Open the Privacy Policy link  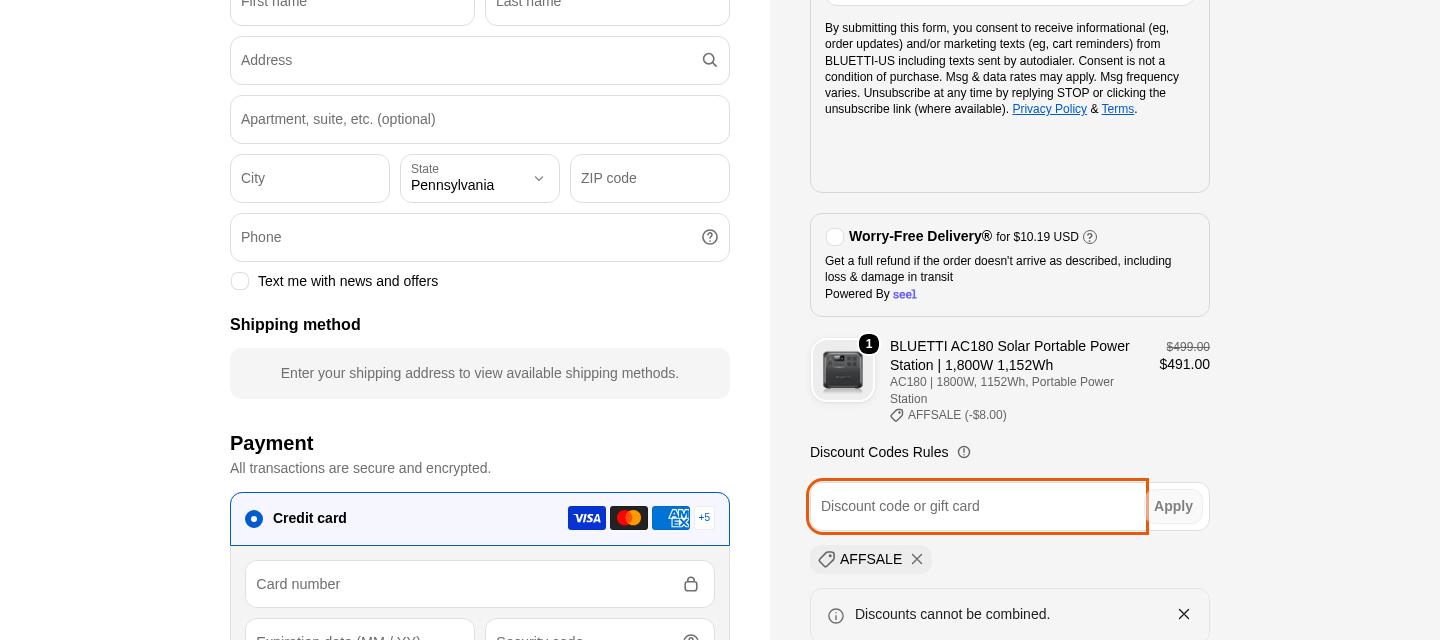(x=1049, y=109)
